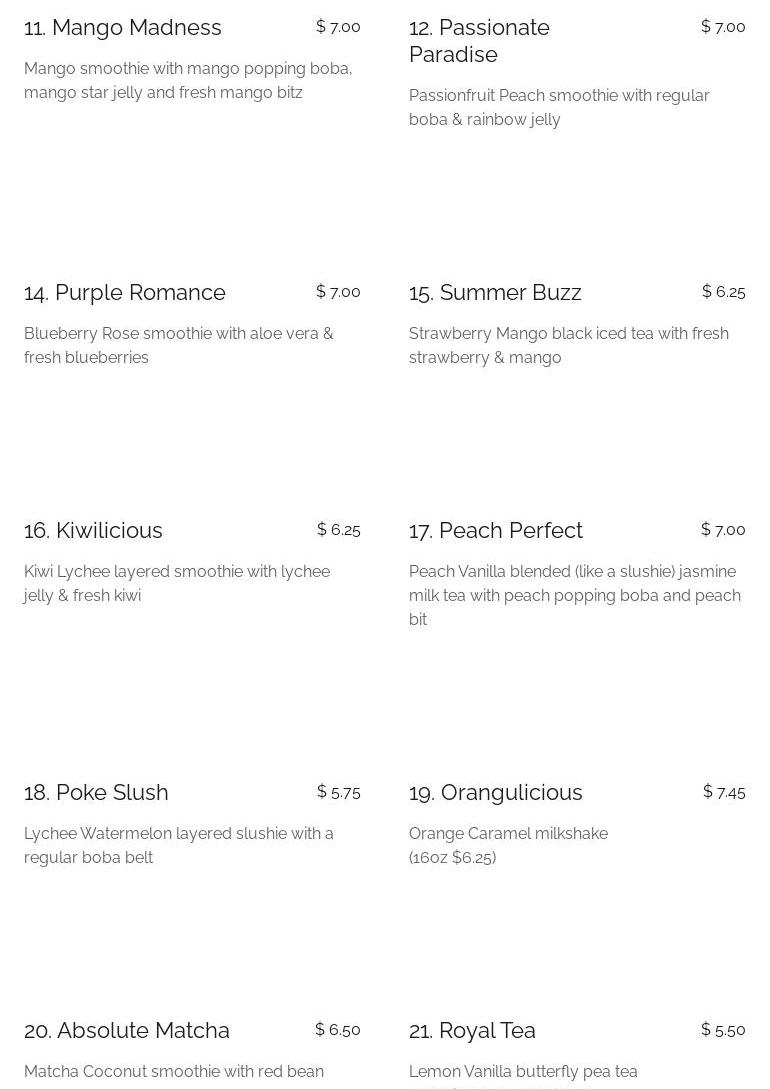
Task: Click the Peach Perfect heading
Action: (x=496, y=531)
